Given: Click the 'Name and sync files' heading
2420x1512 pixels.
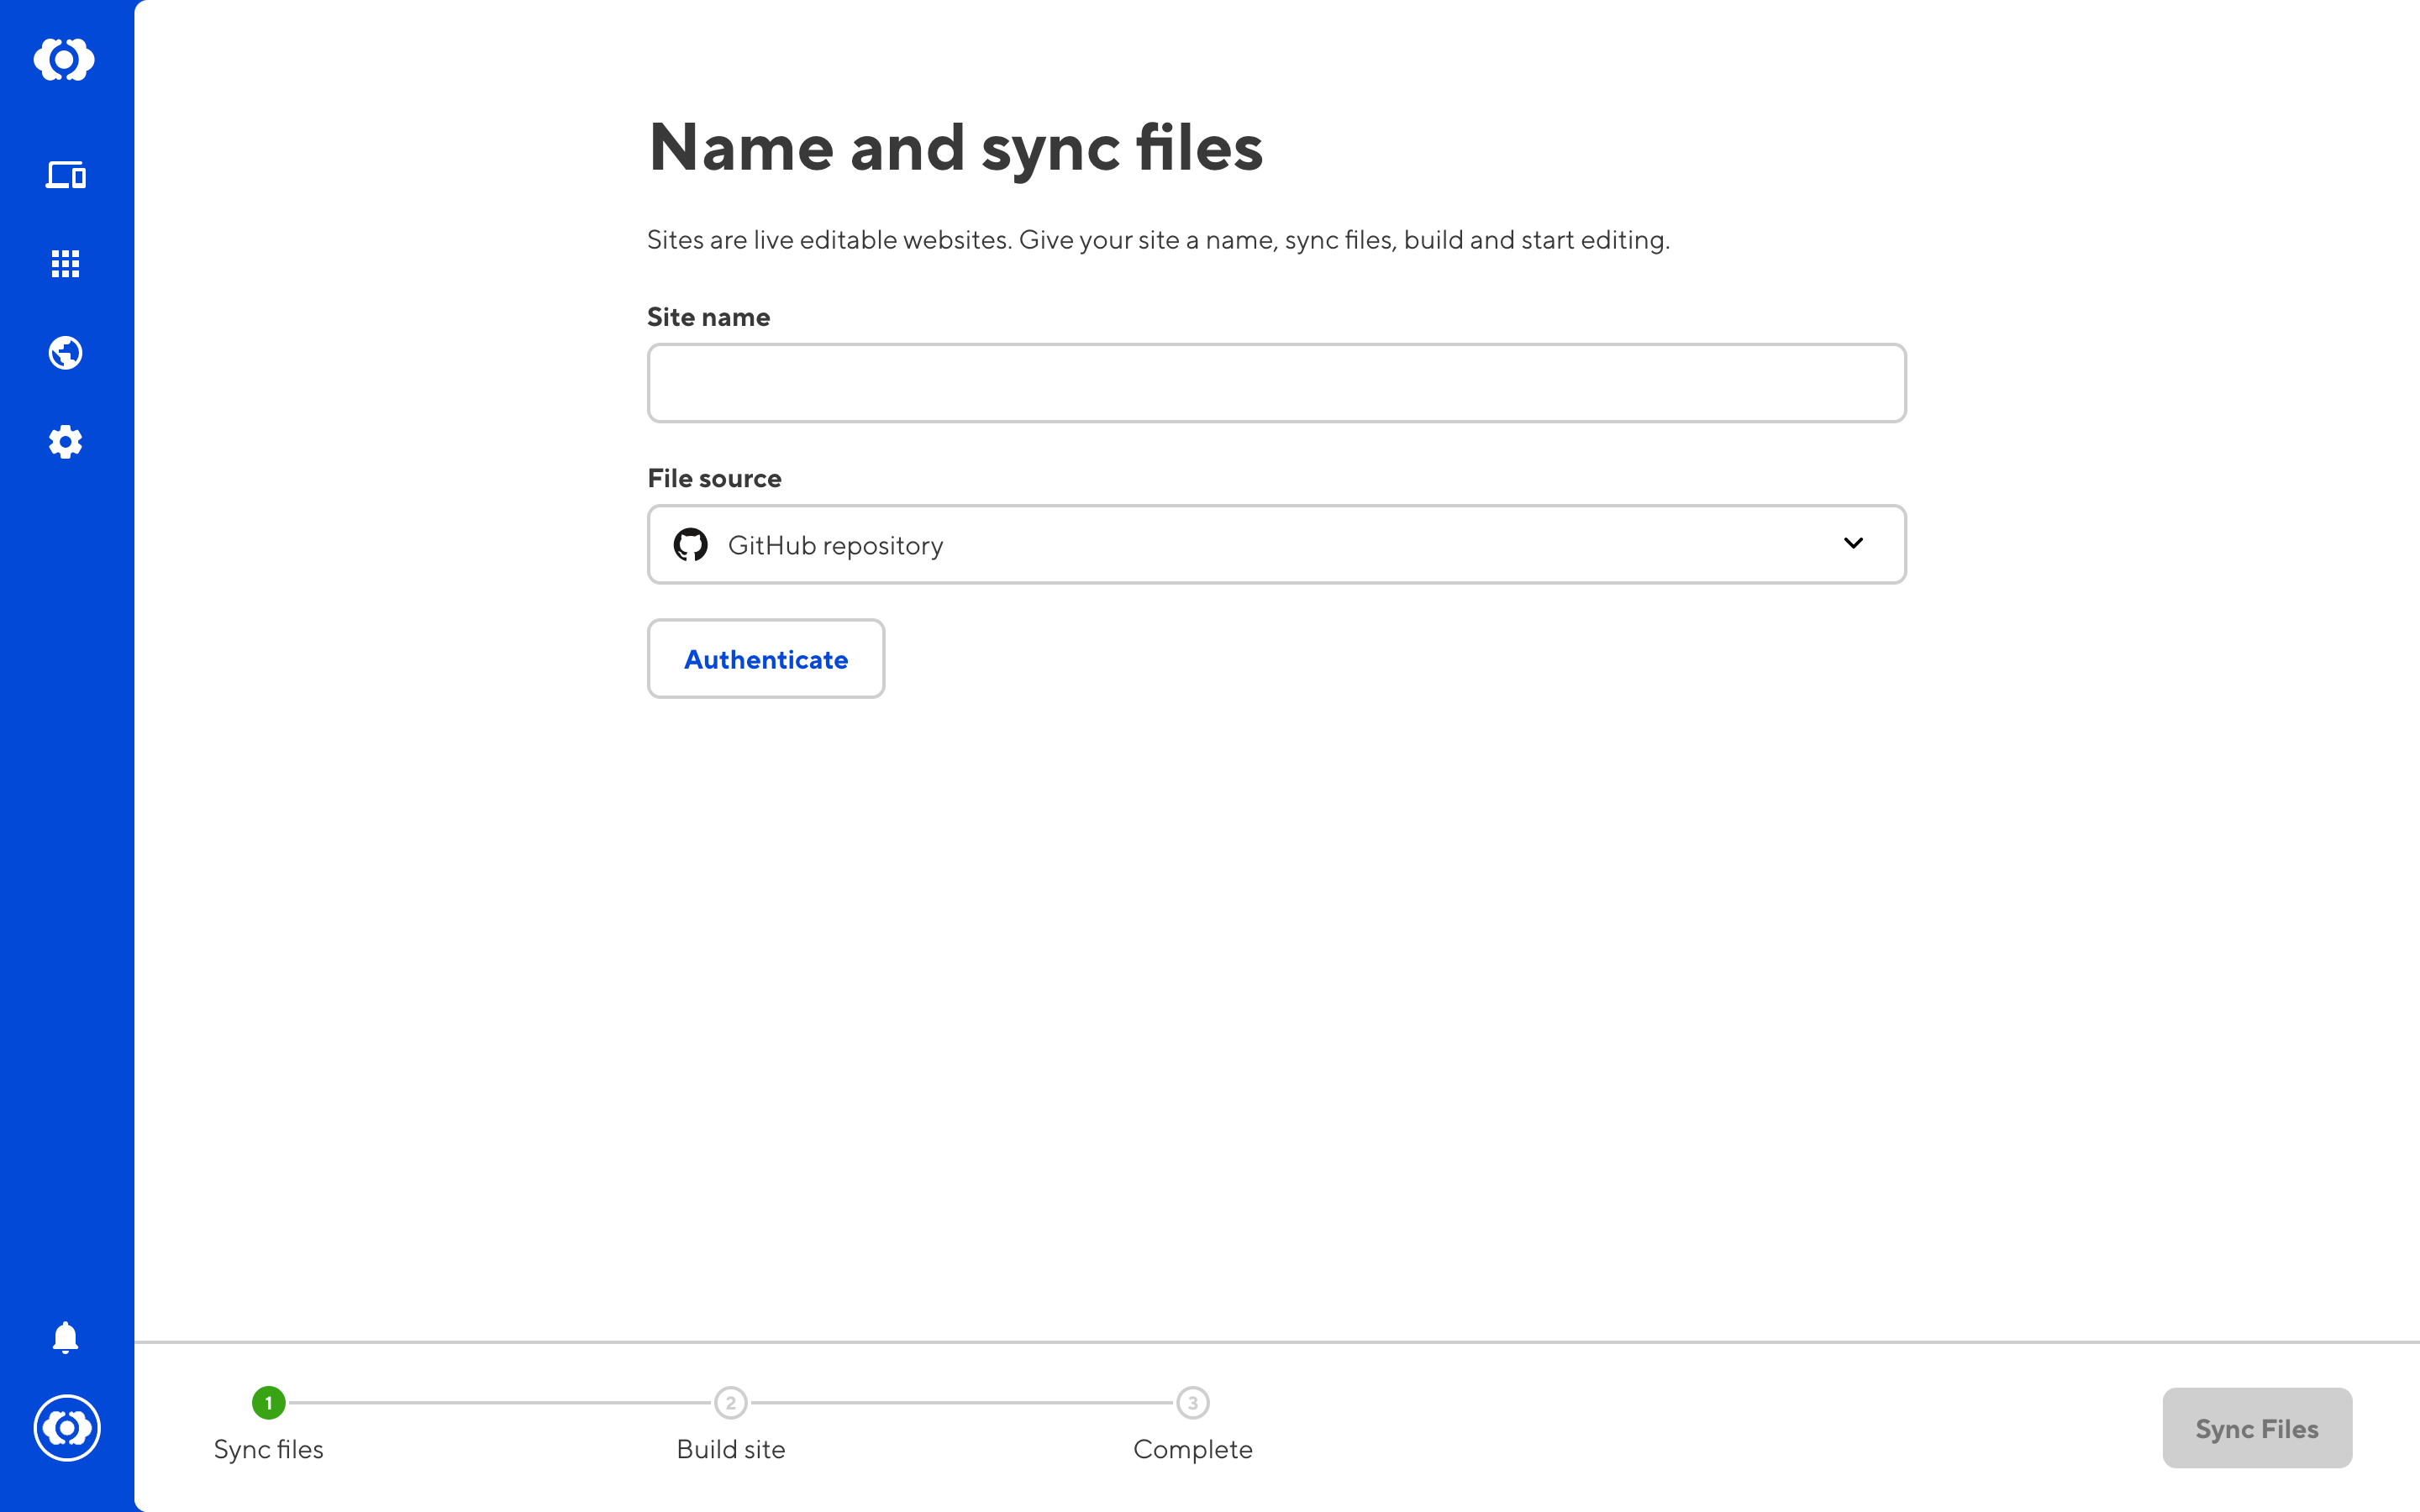Looking at the screenshot, I should click(956, 148).
